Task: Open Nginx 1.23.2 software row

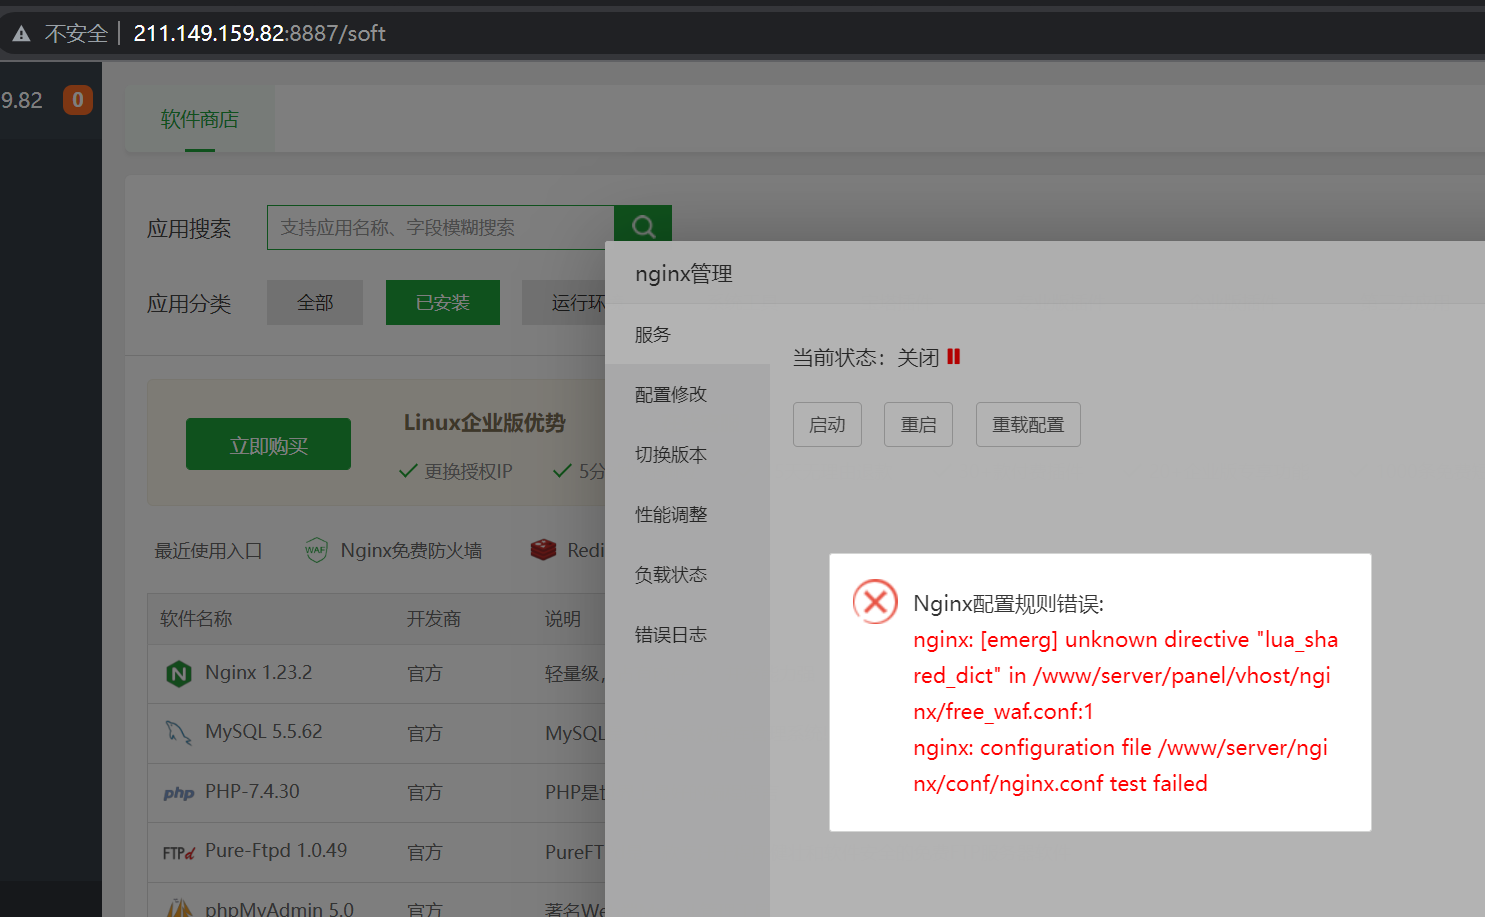Action: coord(376,674)
